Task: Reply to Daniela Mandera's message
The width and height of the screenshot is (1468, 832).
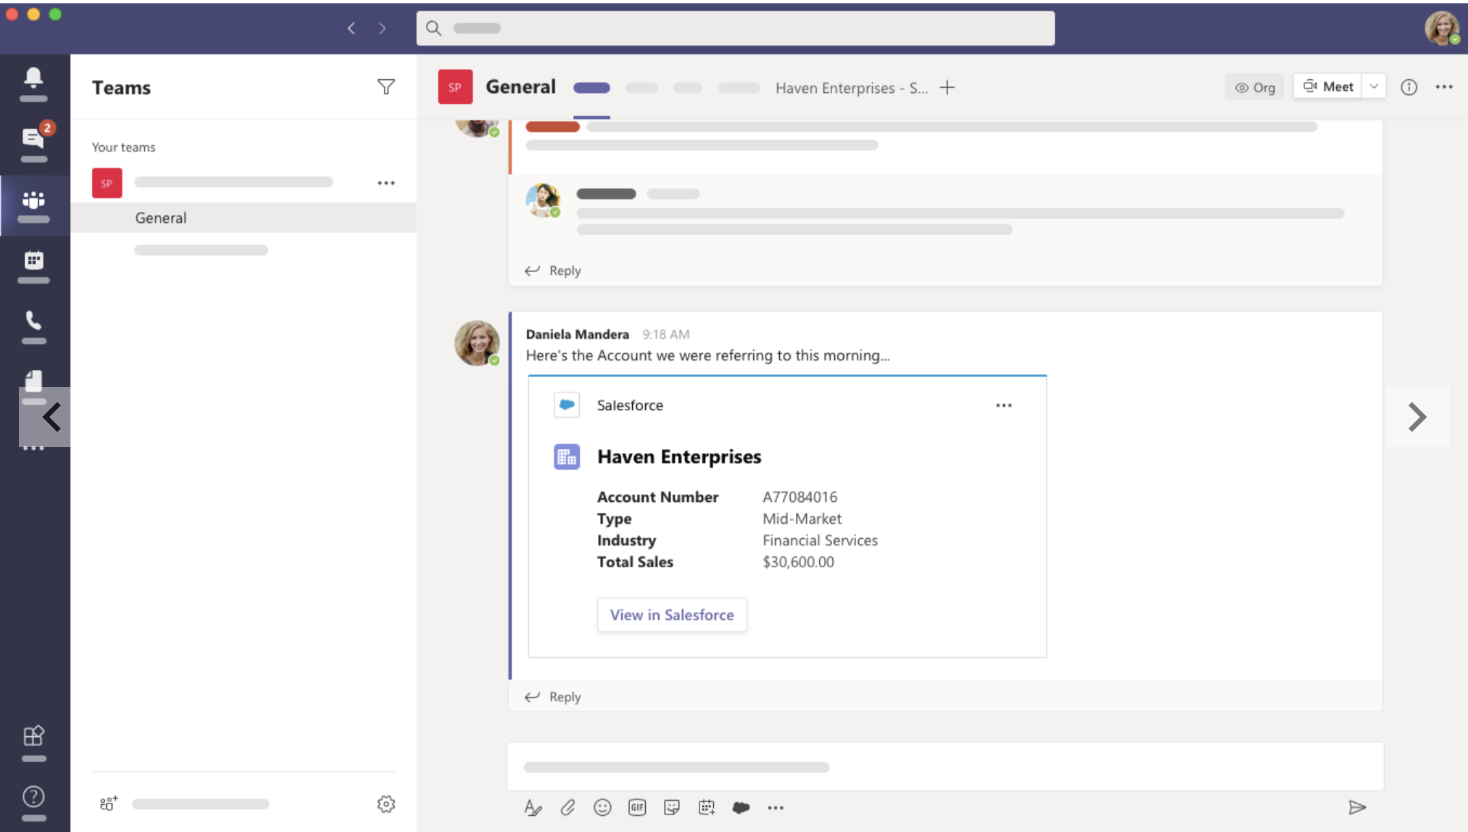Action: [553, 697]
